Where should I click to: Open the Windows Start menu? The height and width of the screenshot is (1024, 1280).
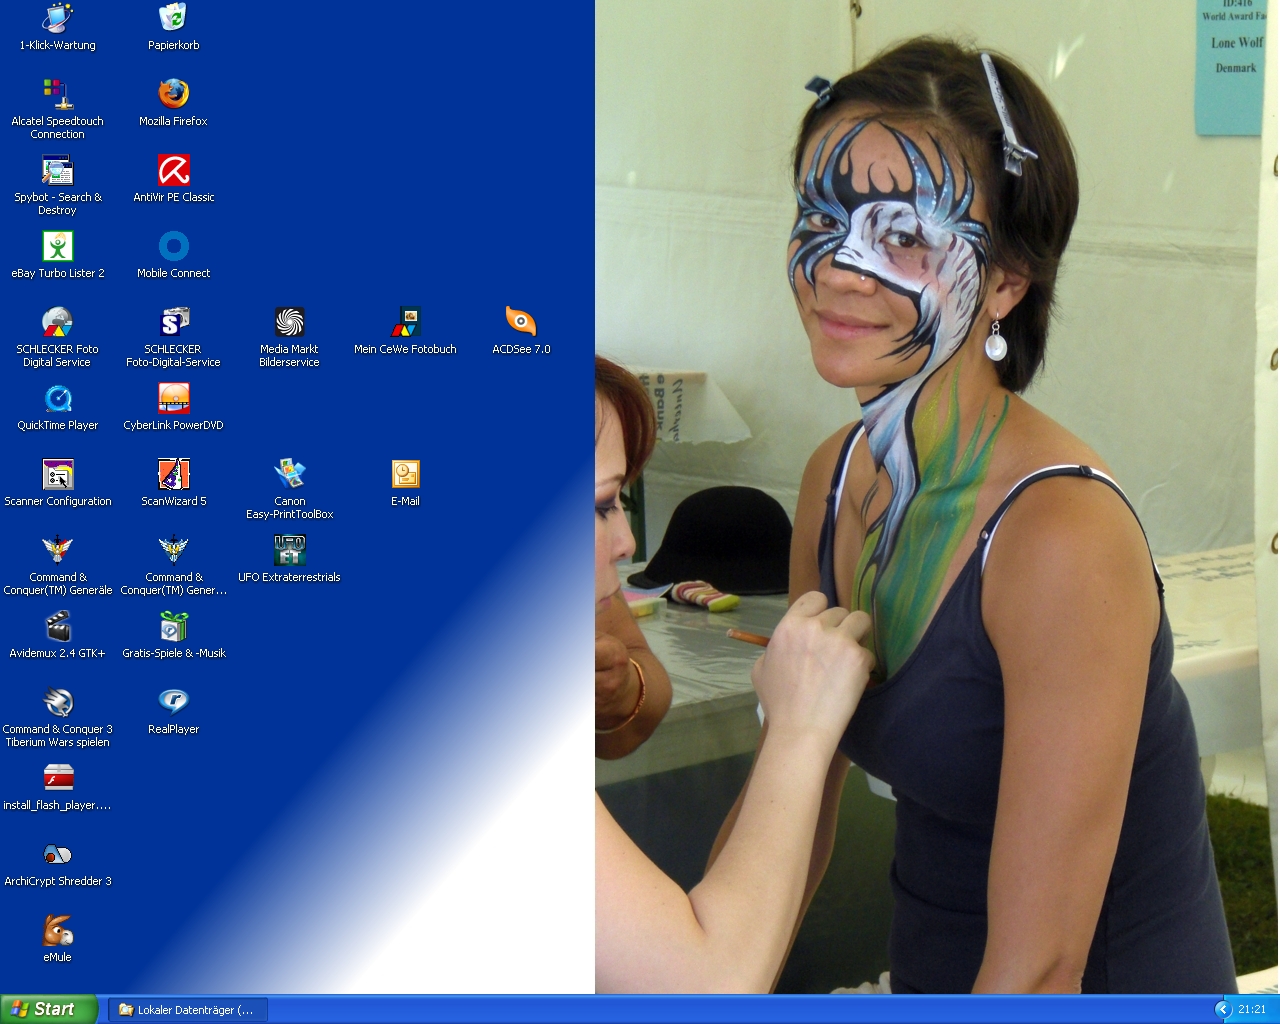pos(49,1009)
